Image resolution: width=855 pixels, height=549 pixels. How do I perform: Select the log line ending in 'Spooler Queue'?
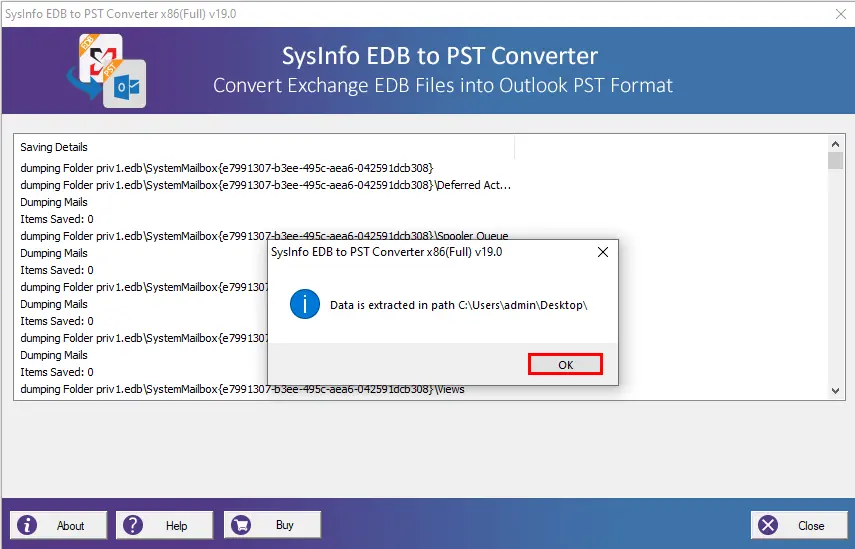[264, 236]
